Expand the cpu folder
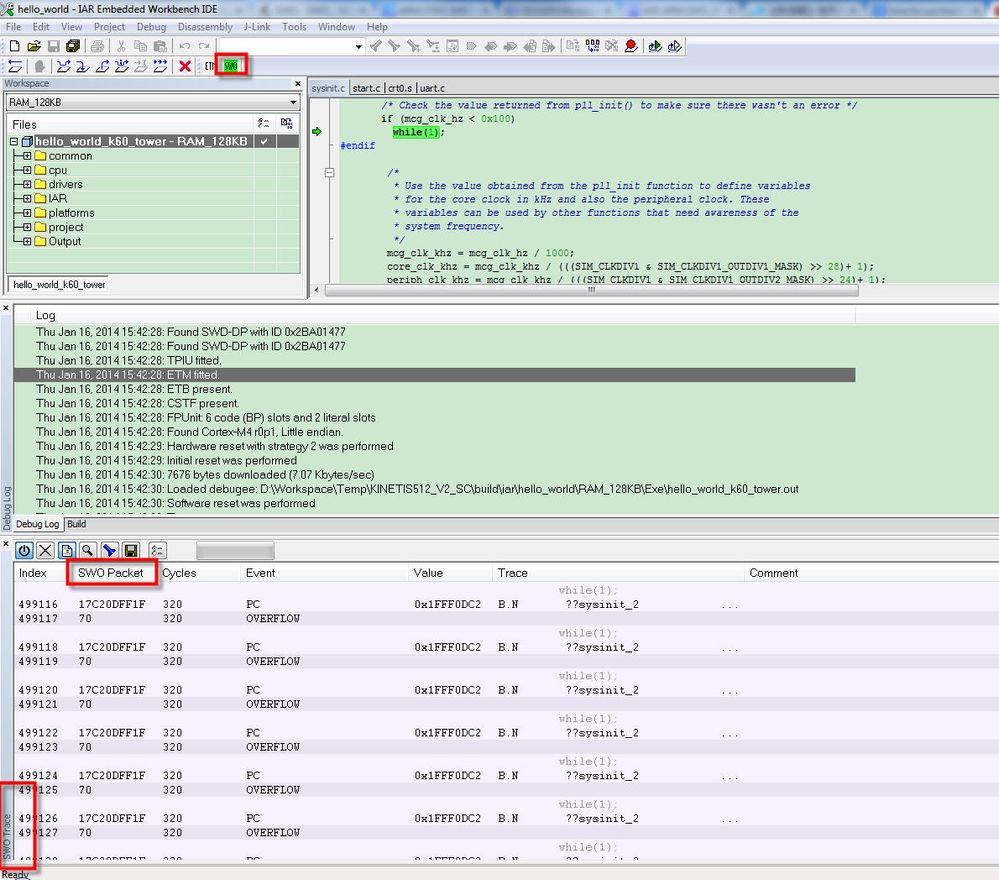The width and height of the screenshot is (999, 880). (27, 170)
